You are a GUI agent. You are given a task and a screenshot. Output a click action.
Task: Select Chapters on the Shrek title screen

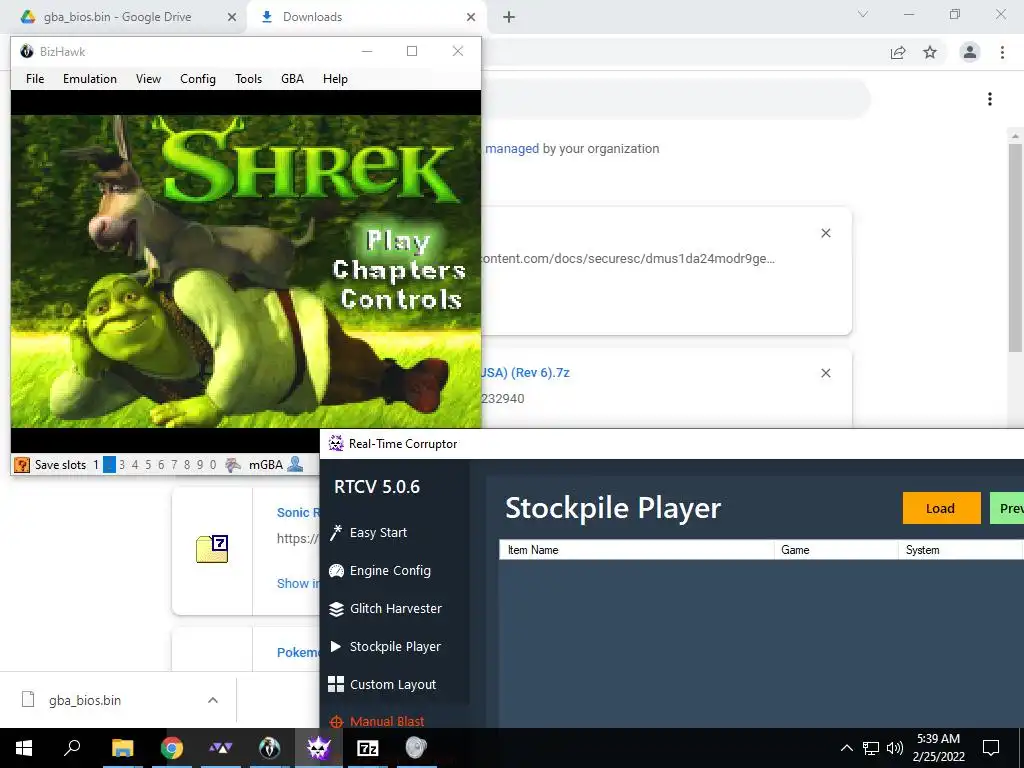pos(399,270)
